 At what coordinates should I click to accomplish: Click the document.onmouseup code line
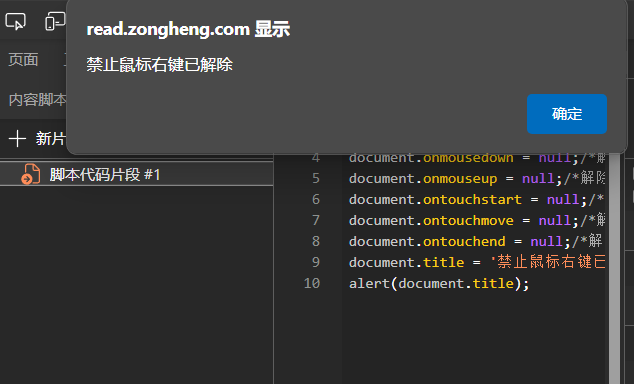tap(477, 178)
